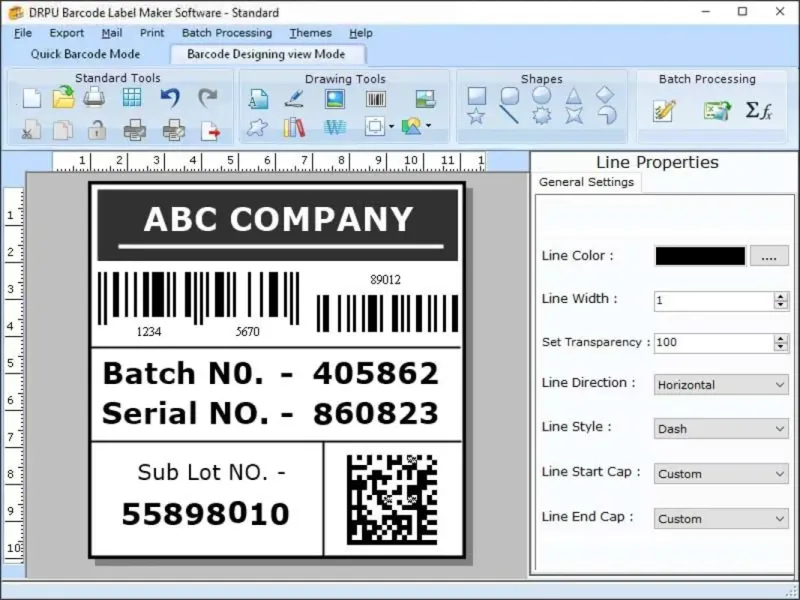Screen dimensions: 800x600
Task: Select the Signature pen tool
Action: point(294,98)
